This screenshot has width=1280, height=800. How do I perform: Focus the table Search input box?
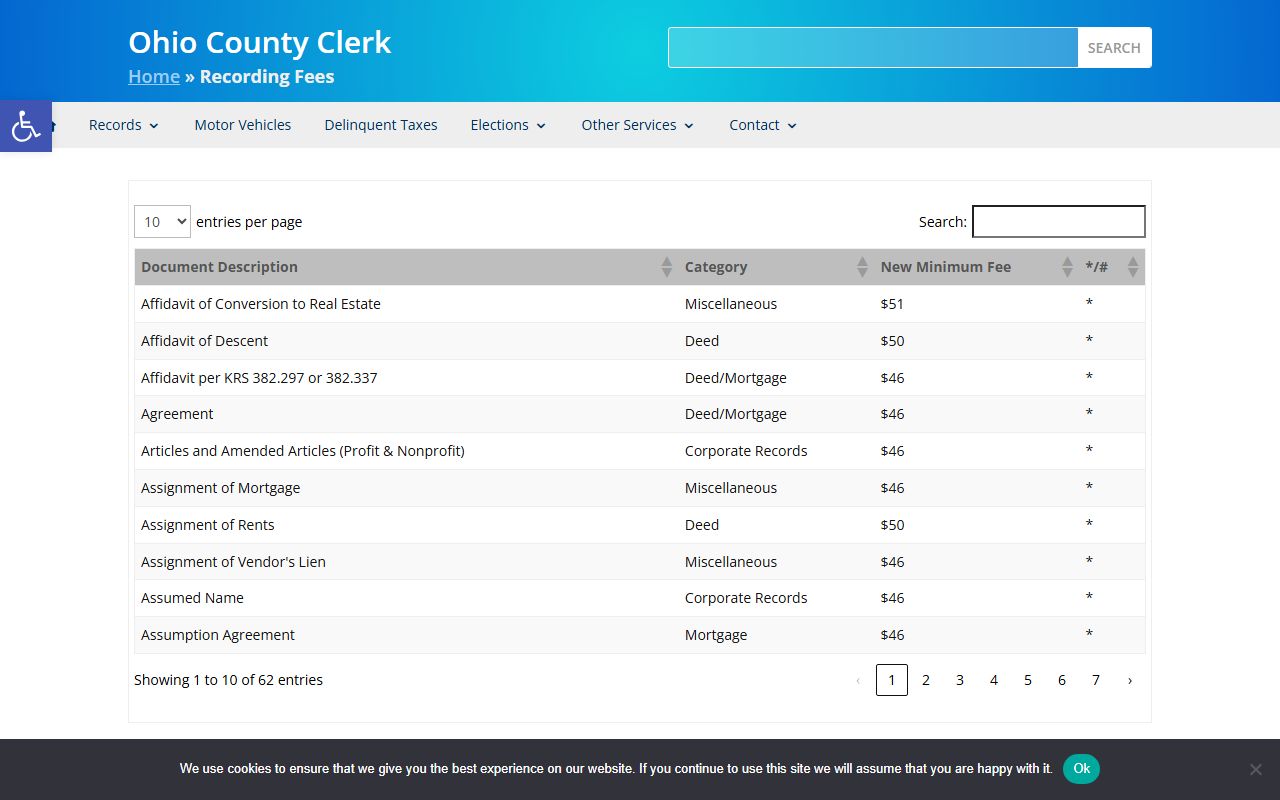click(x=1059, y=221)
